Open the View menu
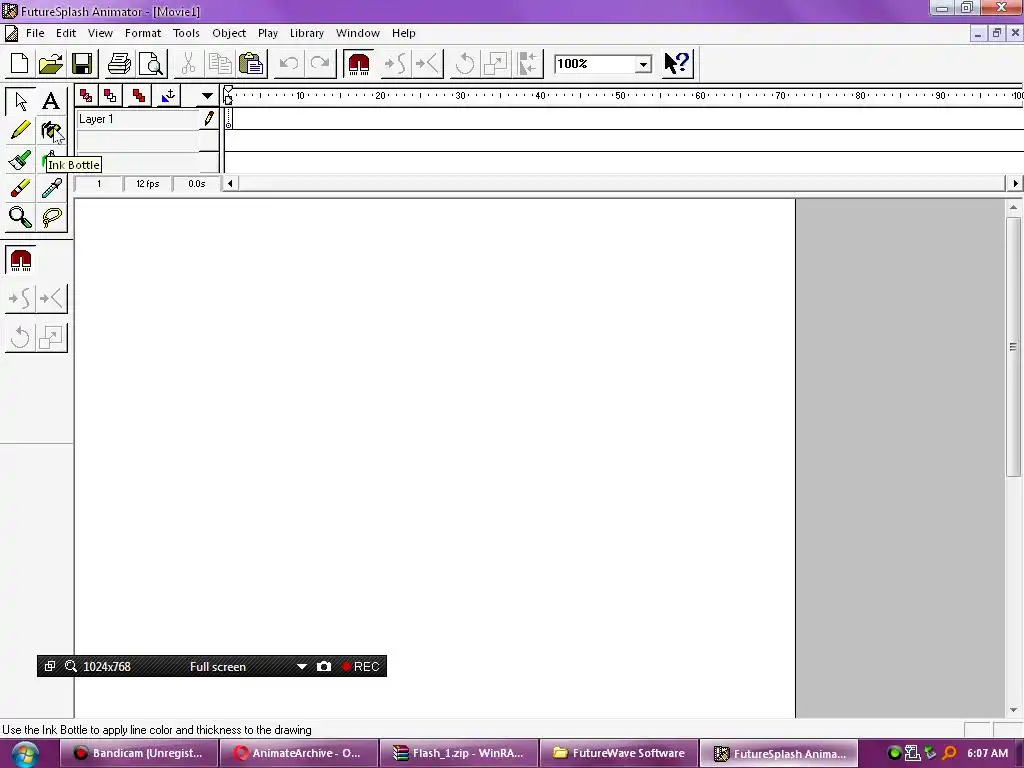Image resolution: width=1024 pixels, height=768 pixels. click(100, 33)
